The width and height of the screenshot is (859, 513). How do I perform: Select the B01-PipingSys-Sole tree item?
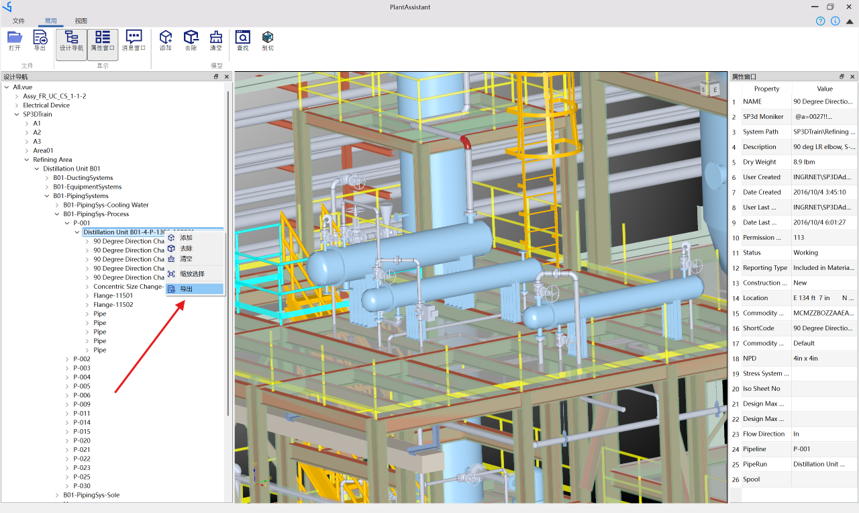coord(91,495)
